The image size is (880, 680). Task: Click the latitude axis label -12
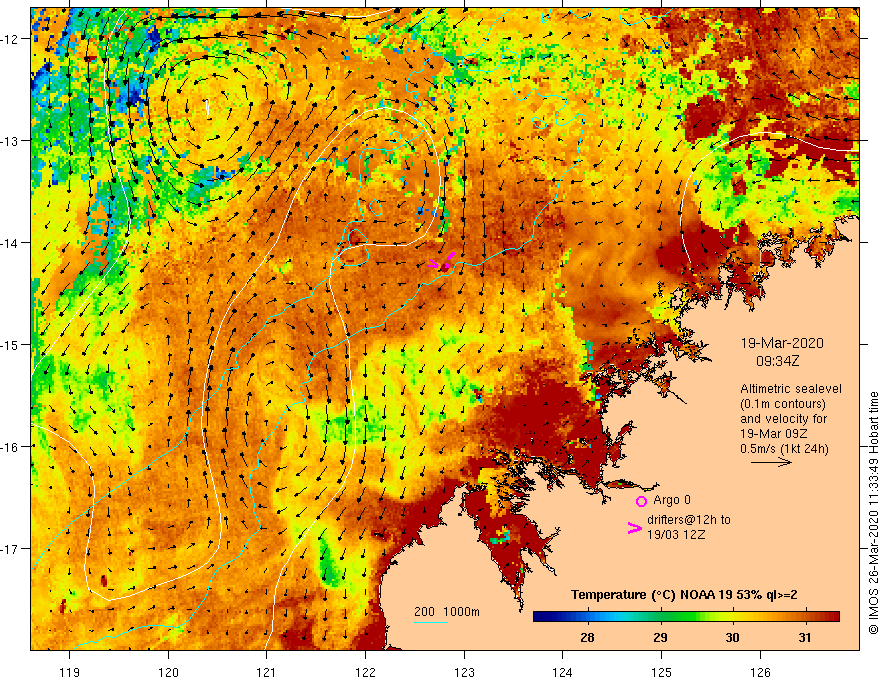pyautogui.click(x=11, y=39)
